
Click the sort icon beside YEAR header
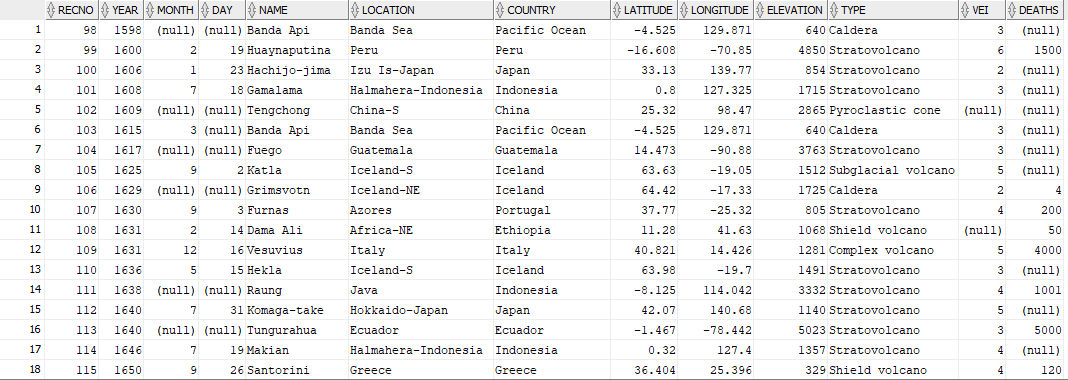tap(104, 10)
